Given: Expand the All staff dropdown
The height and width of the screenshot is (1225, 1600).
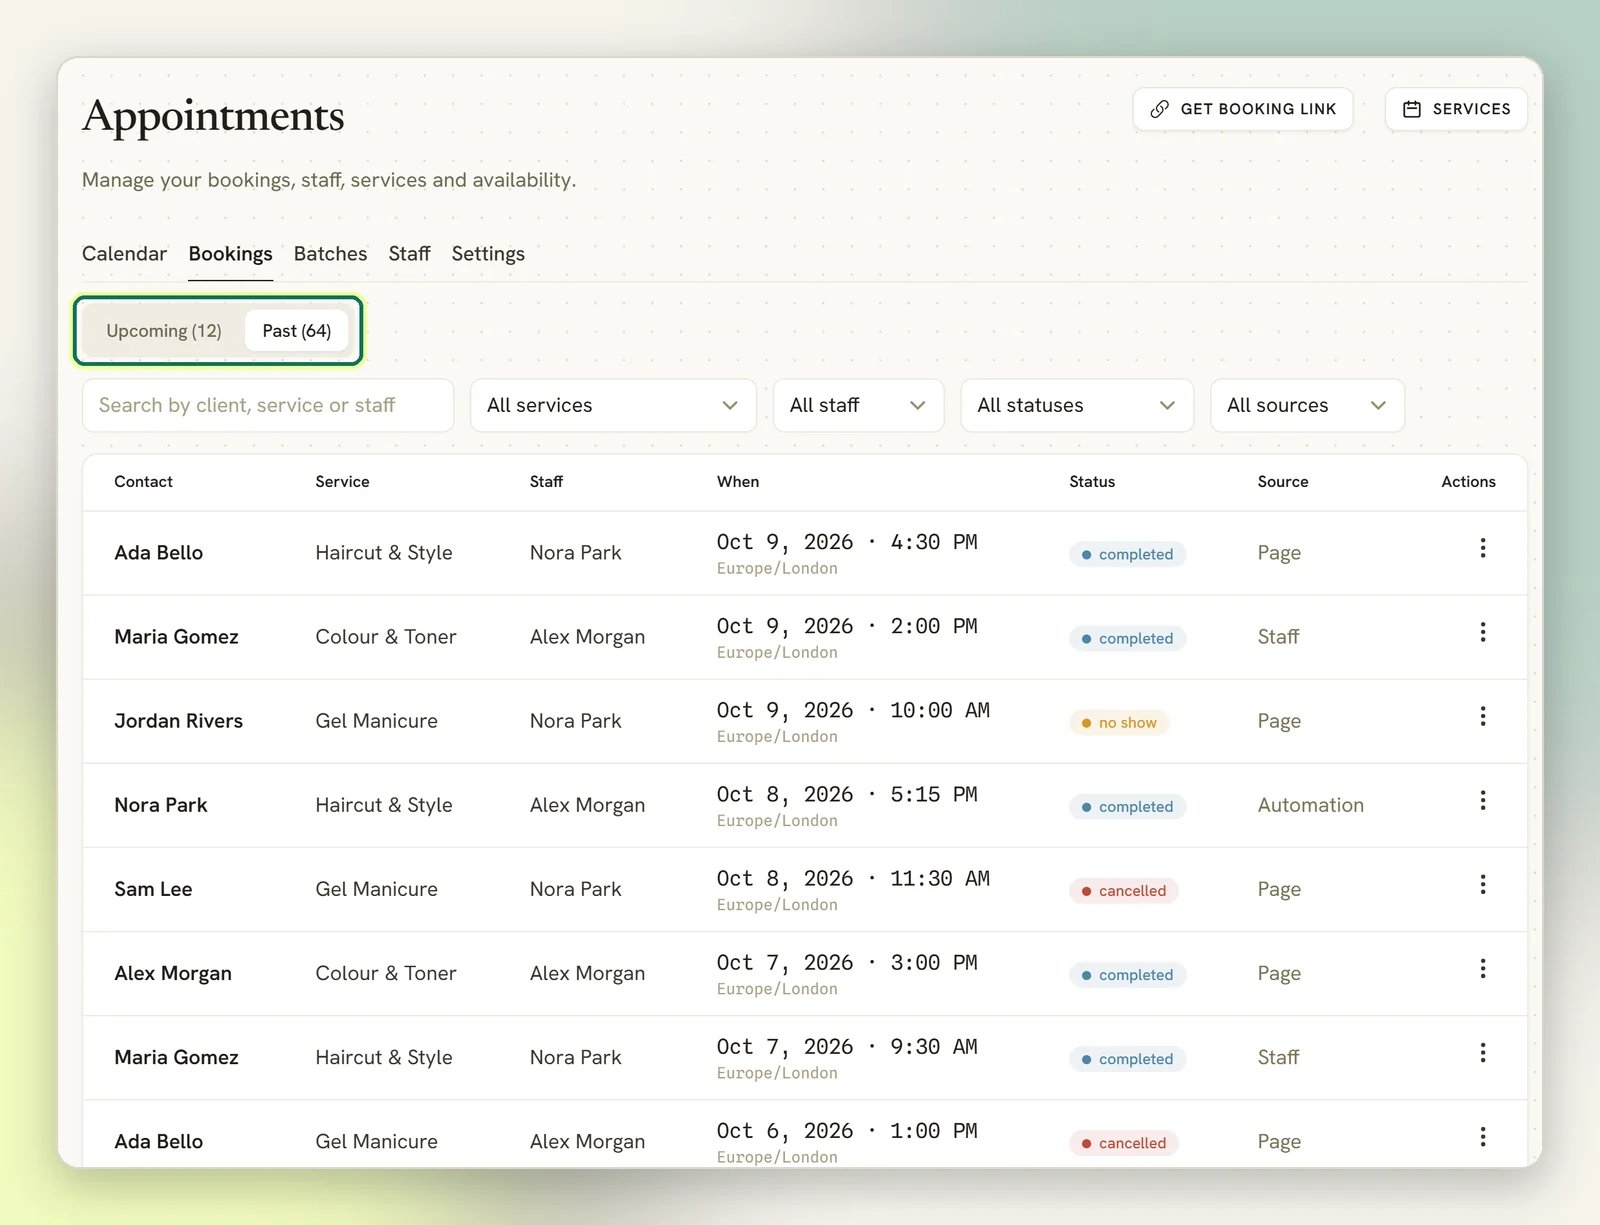Looking at the screenshot, I should 858,405.
